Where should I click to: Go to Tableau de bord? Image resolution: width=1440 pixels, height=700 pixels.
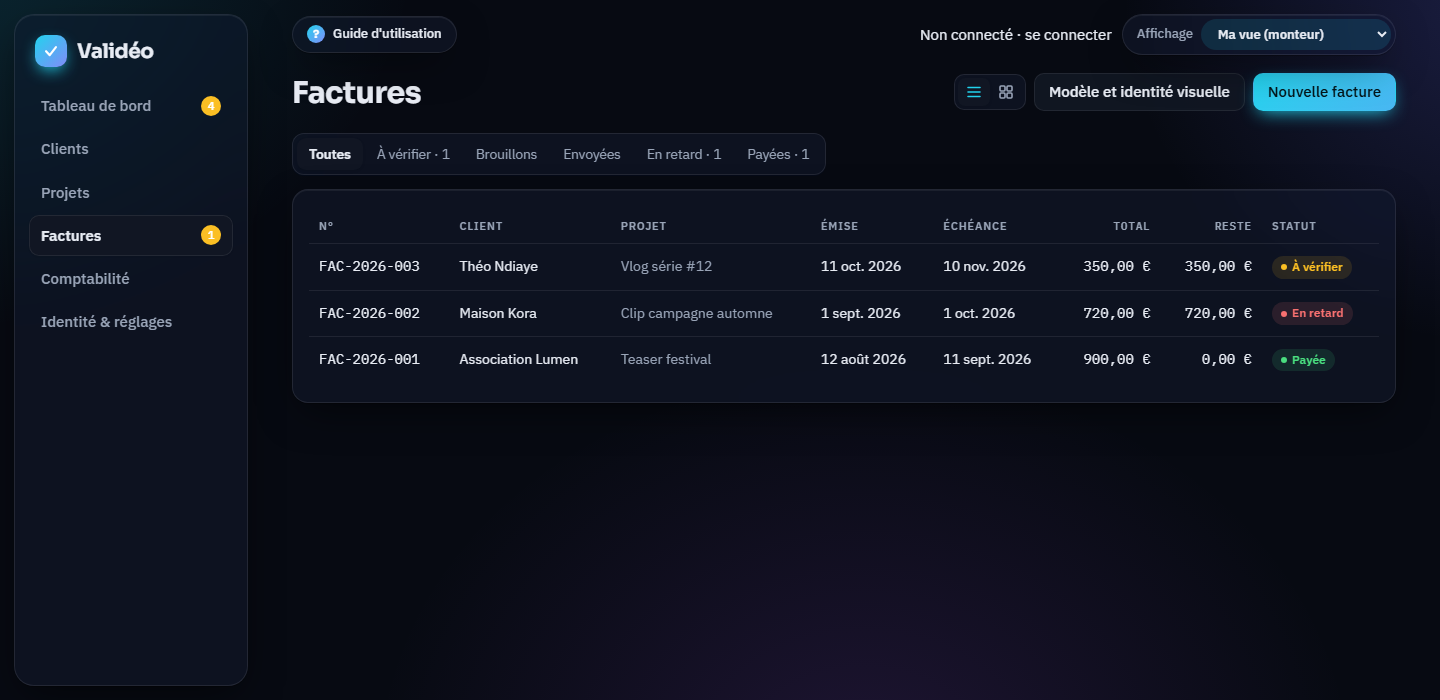[x=131, y=106]
